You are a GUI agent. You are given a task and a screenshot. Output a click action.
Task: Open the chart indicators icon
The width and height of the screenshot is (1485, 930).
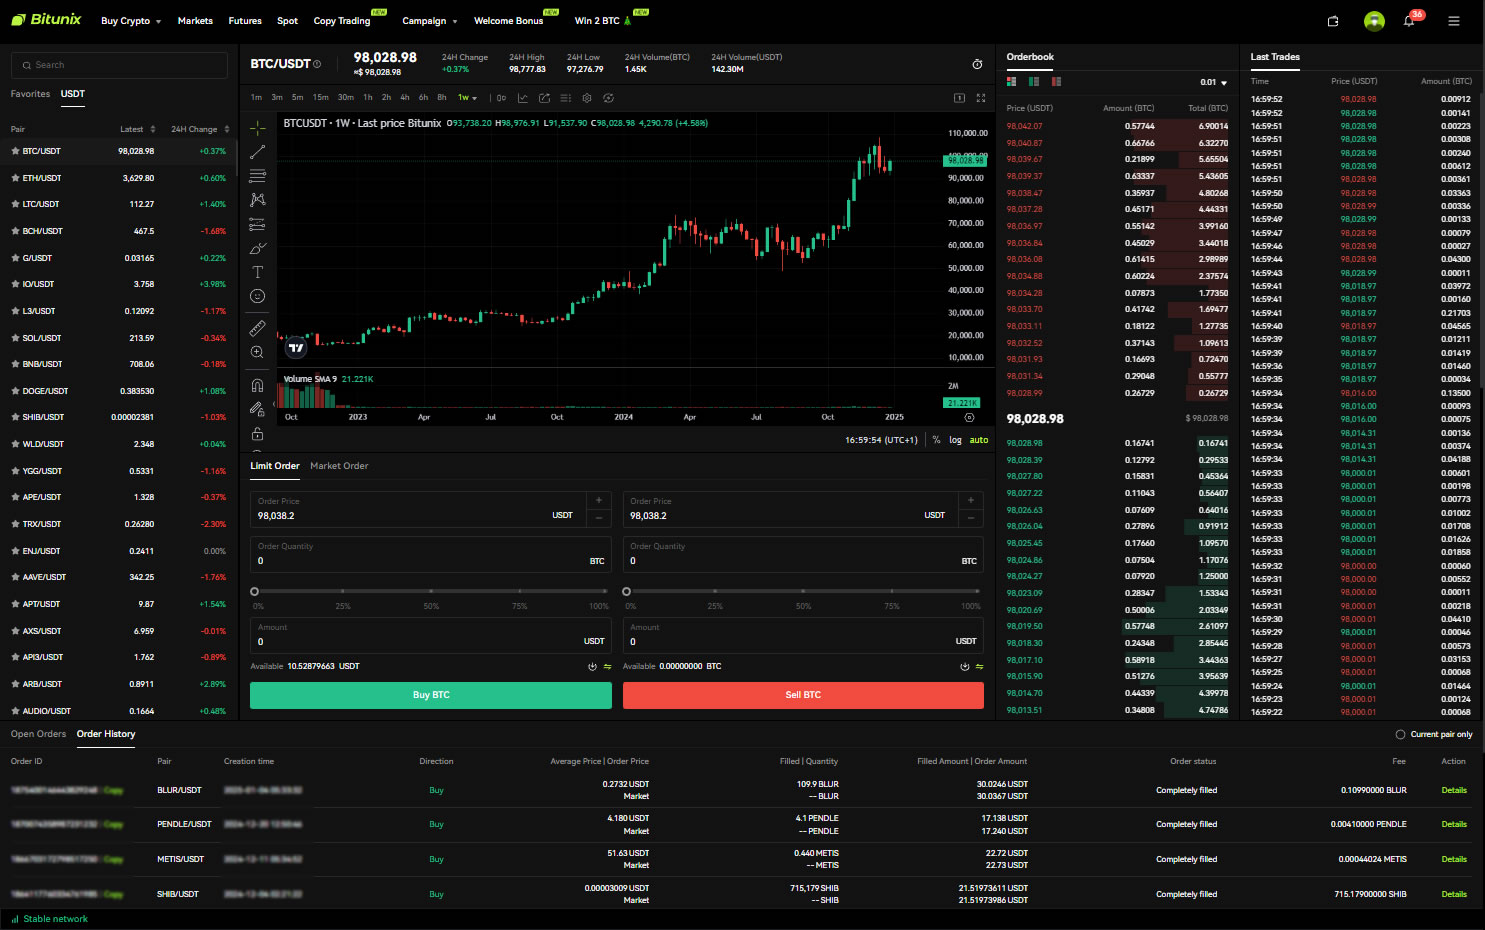[x=522, y=98]
